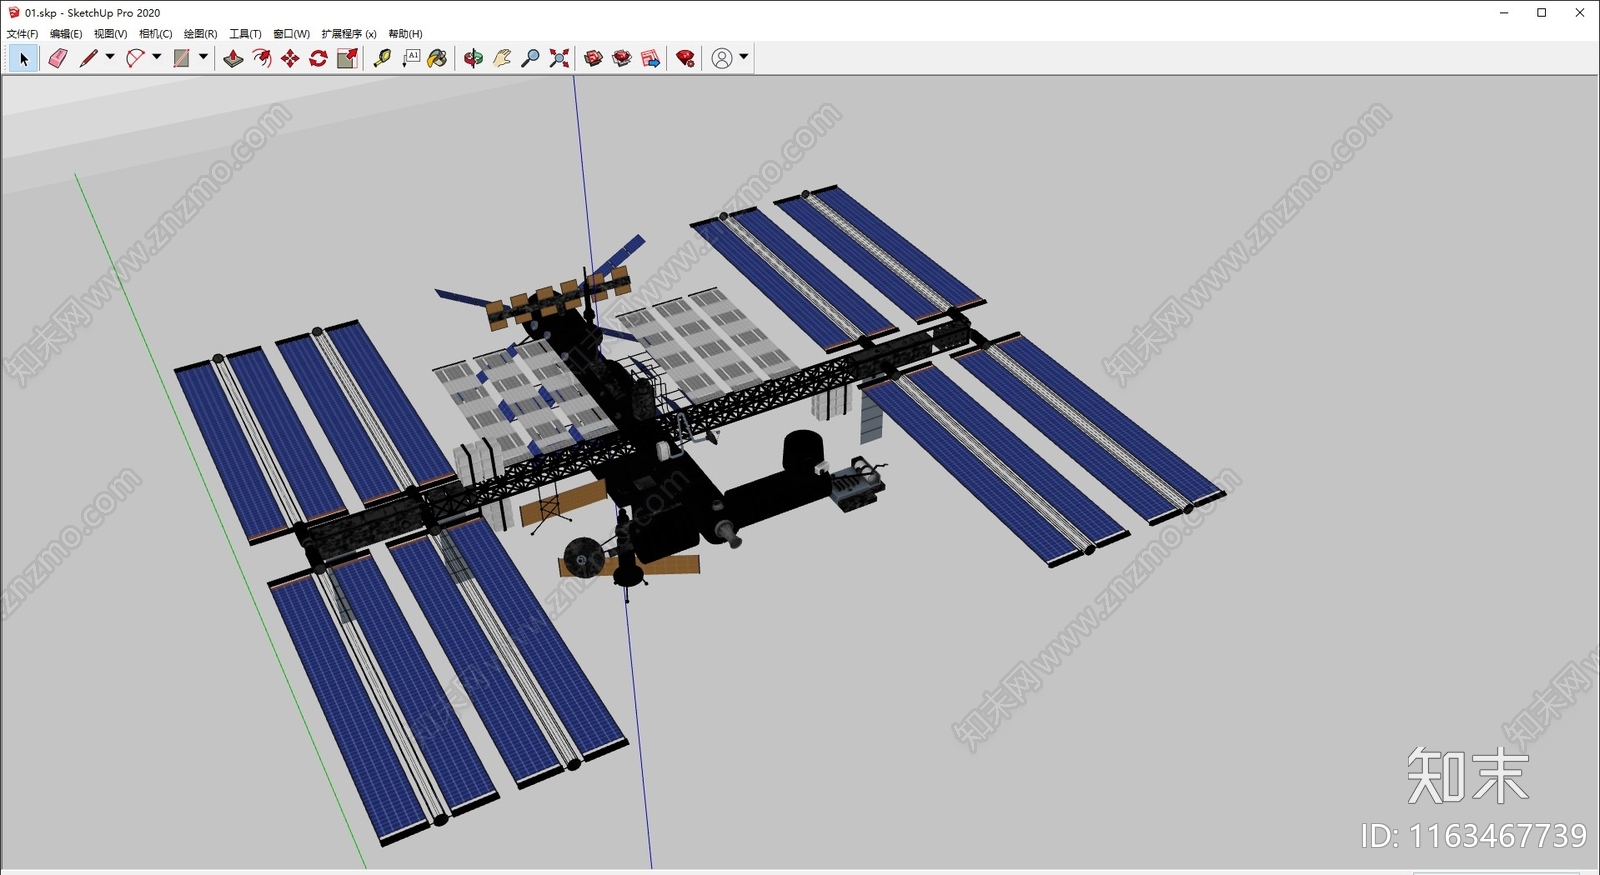Viewport: 1600px width, 875px height.
Task: Select the Scale tool
Action: point(347,59)
